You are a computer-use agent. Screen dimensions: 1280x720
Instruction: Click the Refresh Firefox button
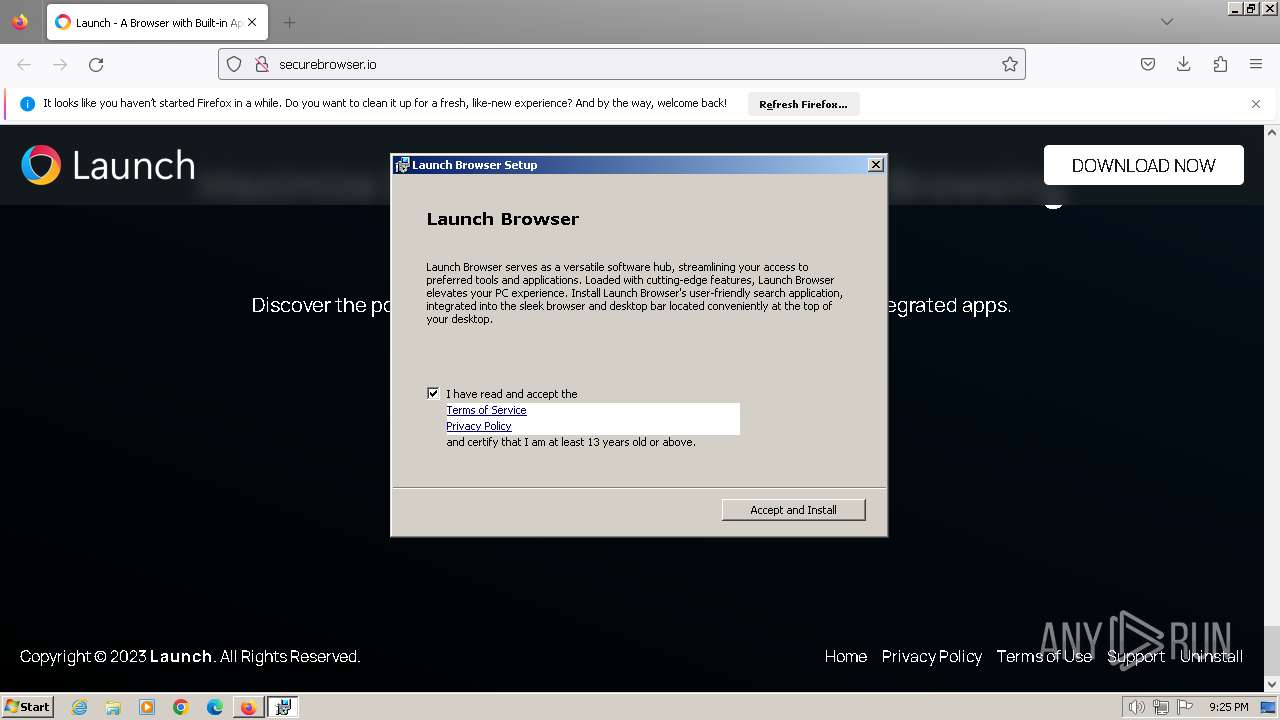(803, 104)
